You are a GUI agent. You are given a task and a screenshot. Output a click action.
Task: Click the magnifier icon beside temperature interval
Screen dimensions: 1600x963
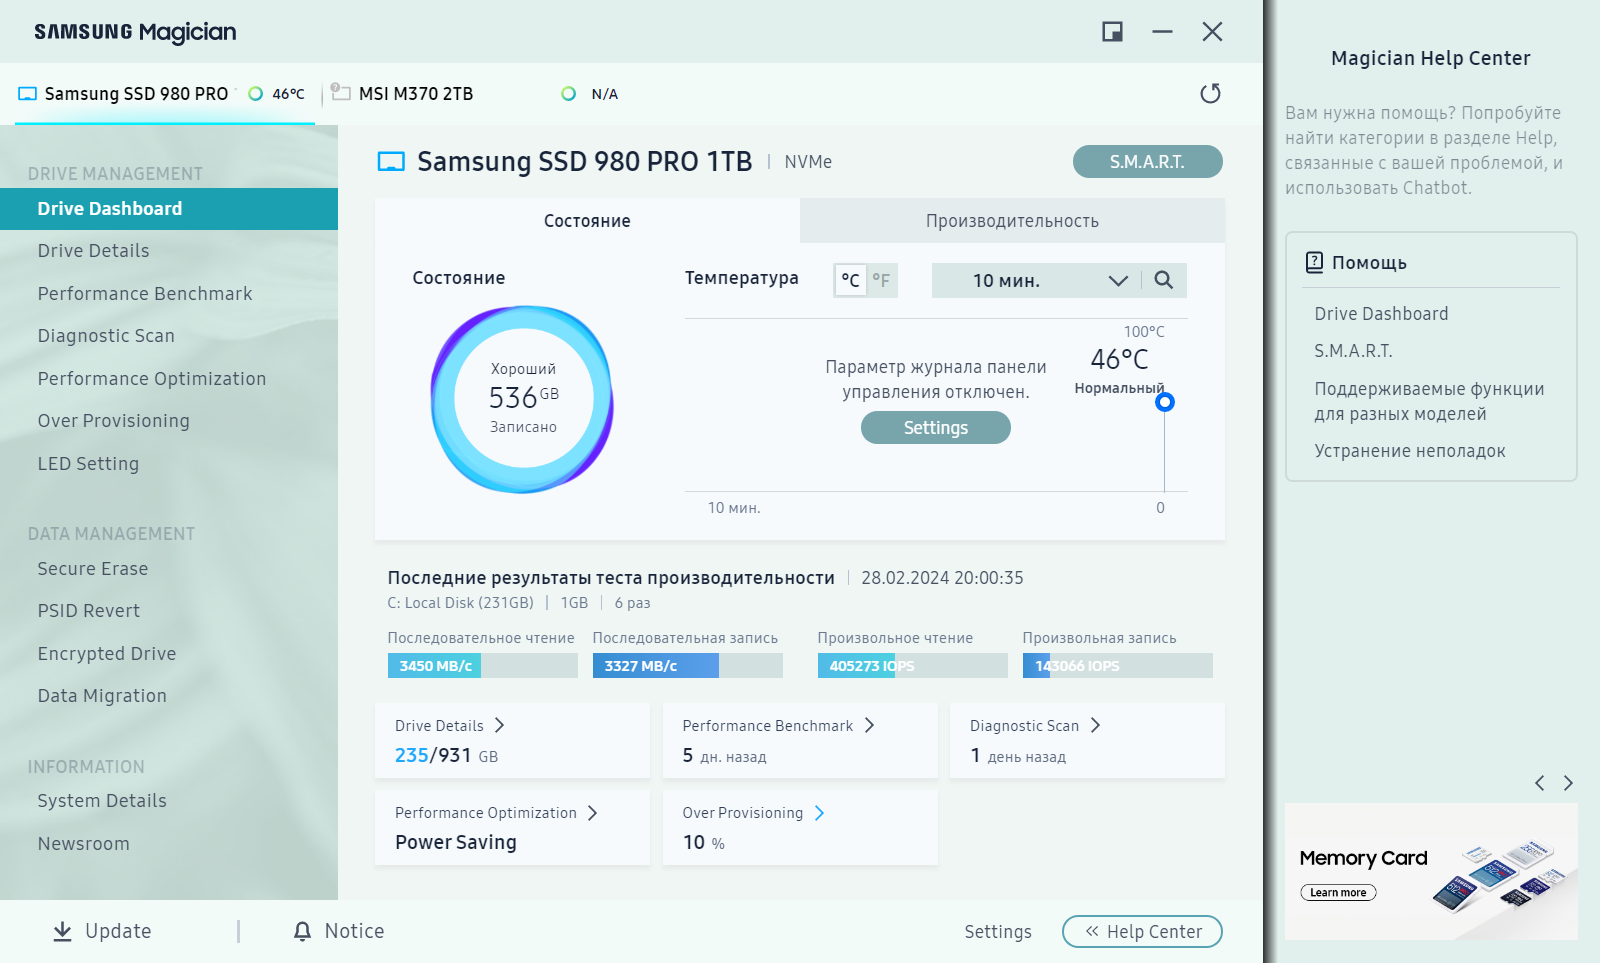1163,280
